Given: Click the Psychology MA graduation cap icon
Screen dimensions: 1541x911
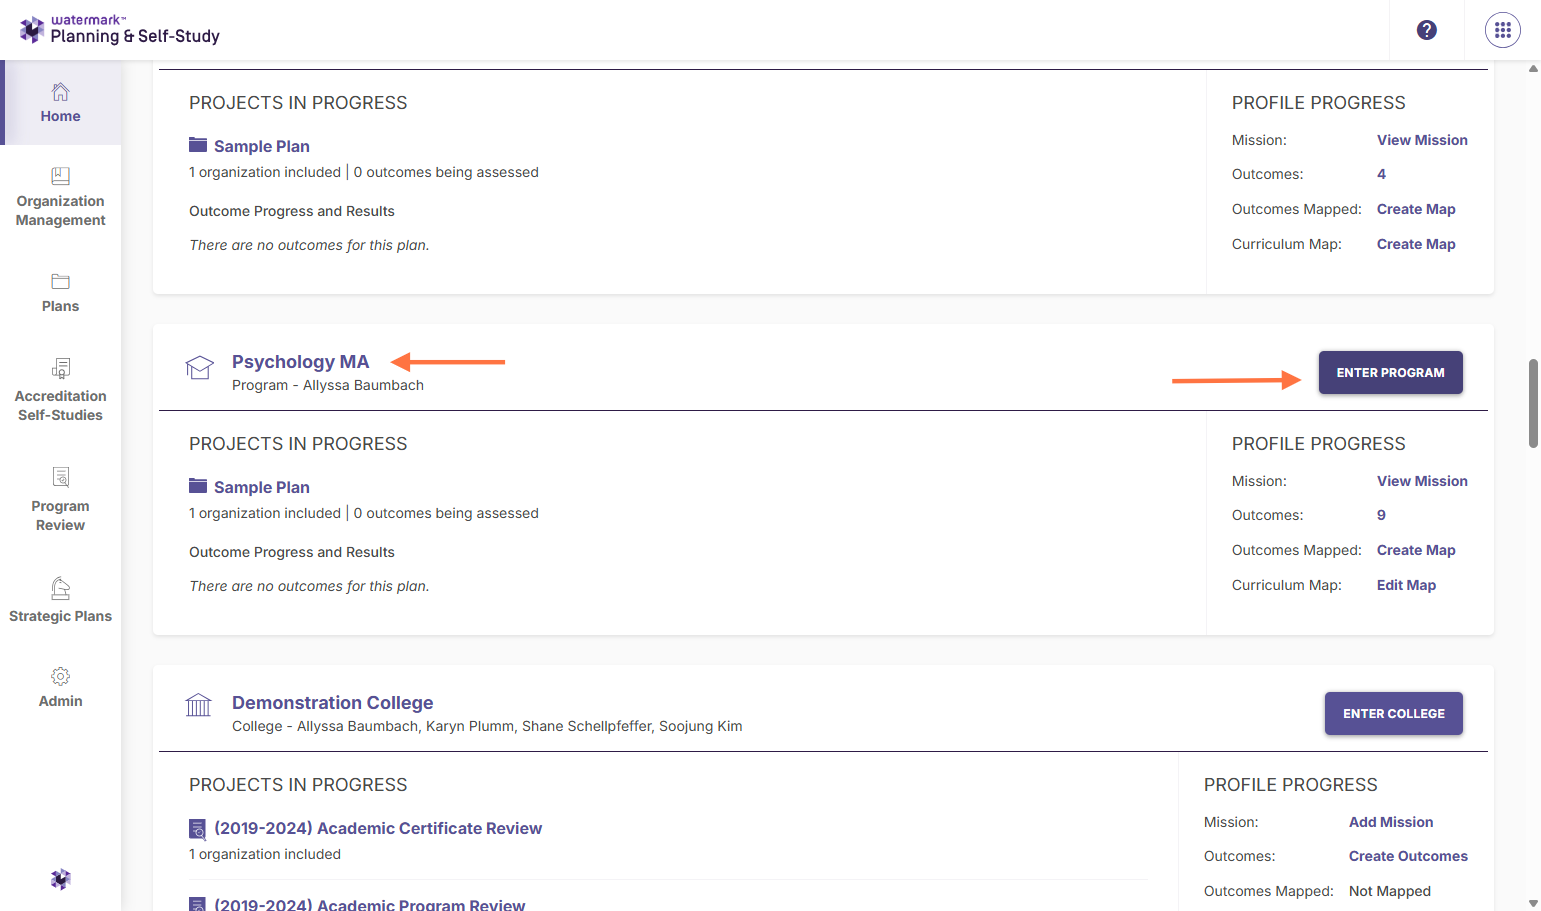Looking at the screenshot, I should (x=200, y=368).
